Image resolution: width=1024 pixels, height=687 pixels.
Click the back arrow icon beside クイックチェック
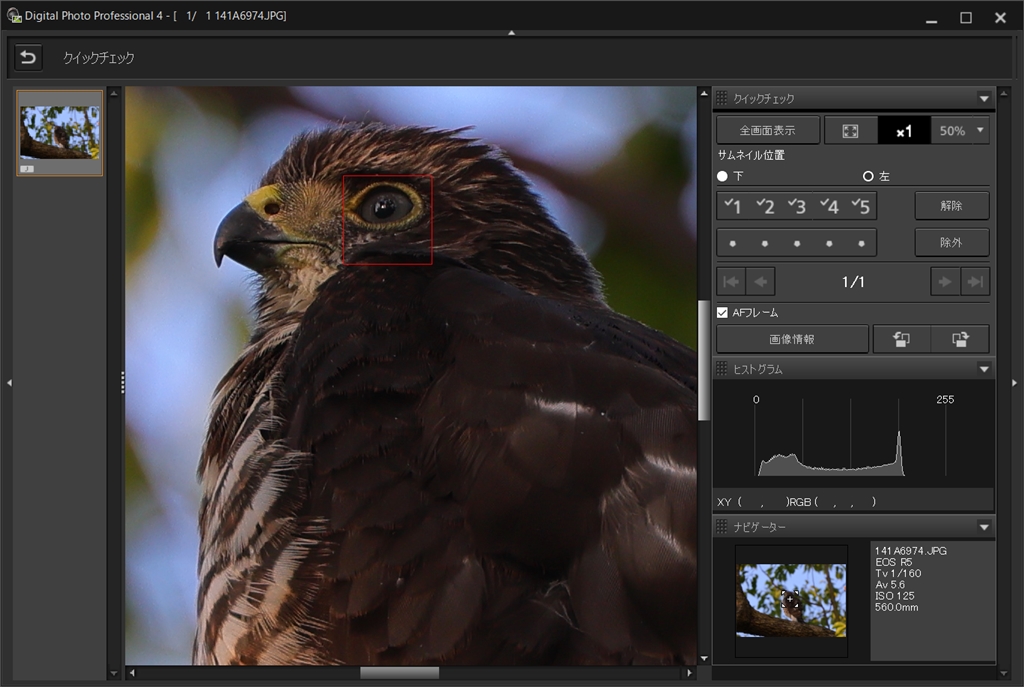coord(28,58)
